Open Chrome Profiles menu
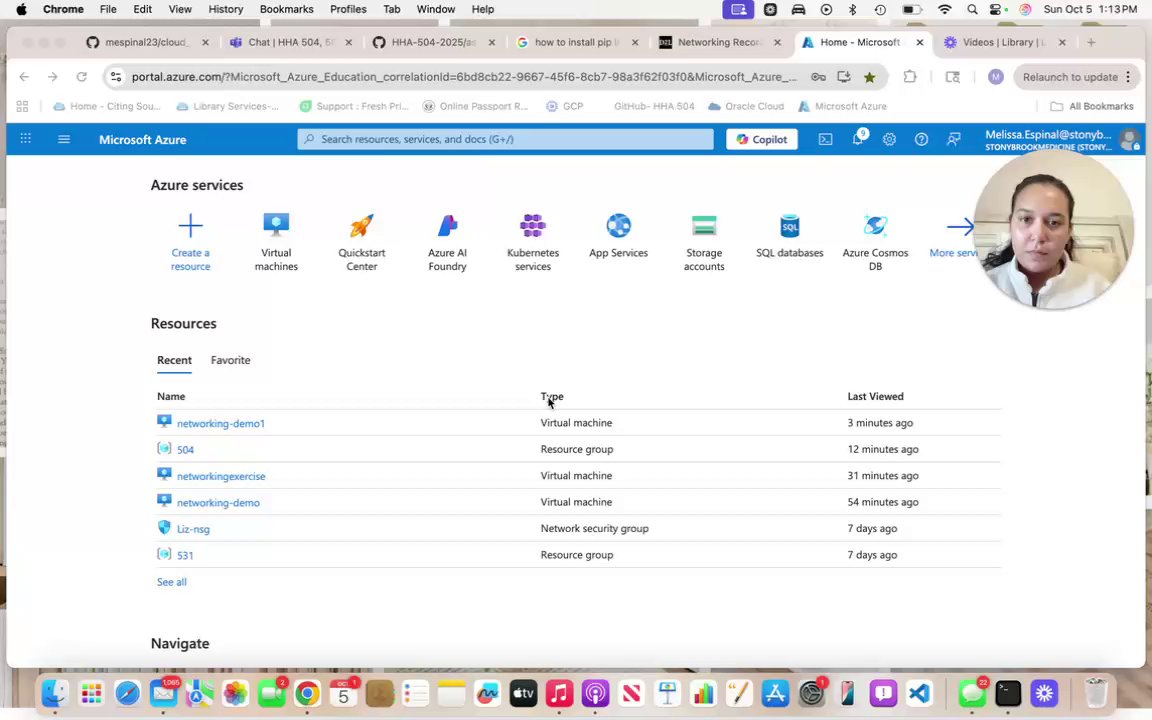 pyautogui.click(x=348, y=10)
